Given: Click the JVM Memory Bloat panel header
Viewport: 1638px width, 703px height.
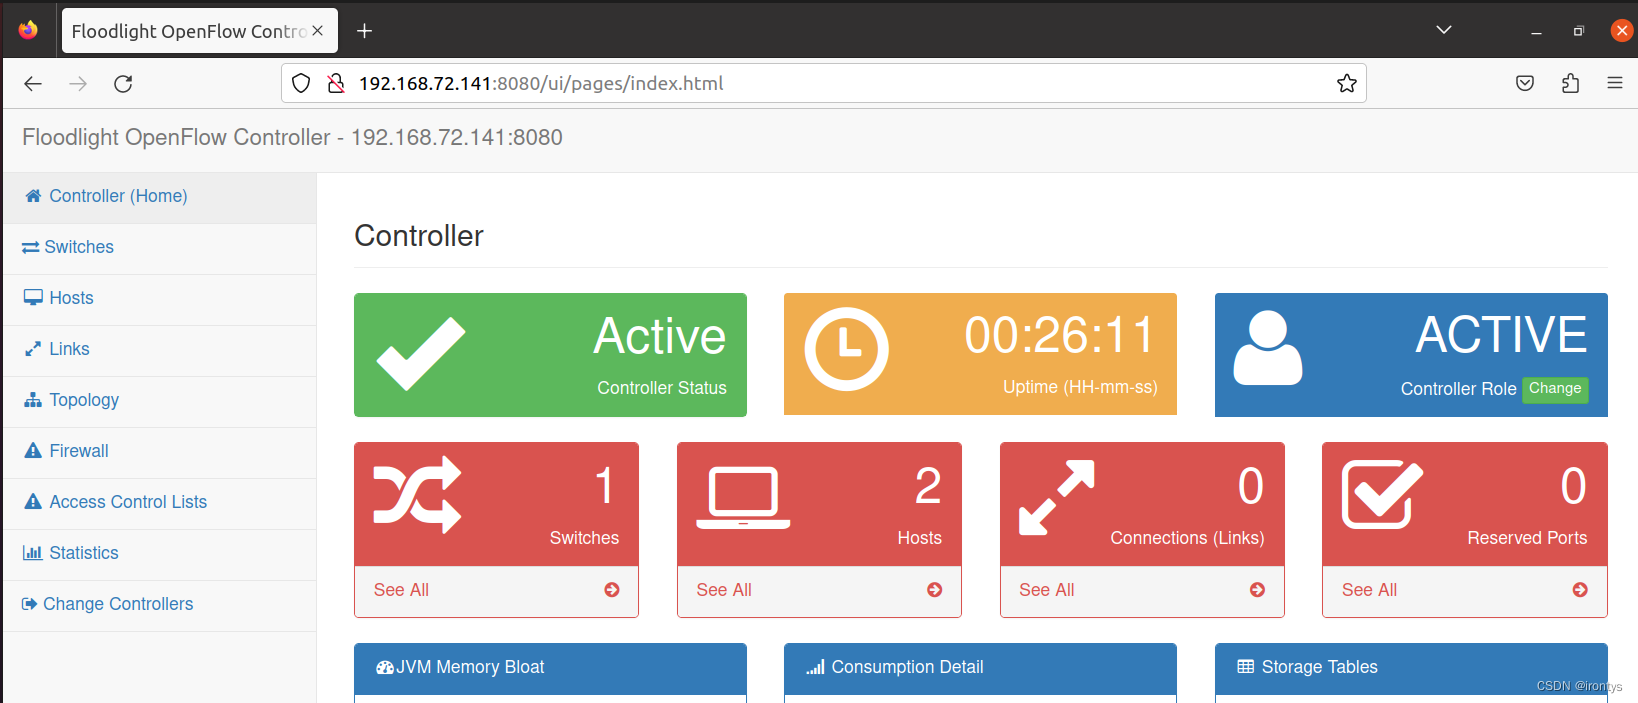Looking at the screenshot, I should point(550,668).
